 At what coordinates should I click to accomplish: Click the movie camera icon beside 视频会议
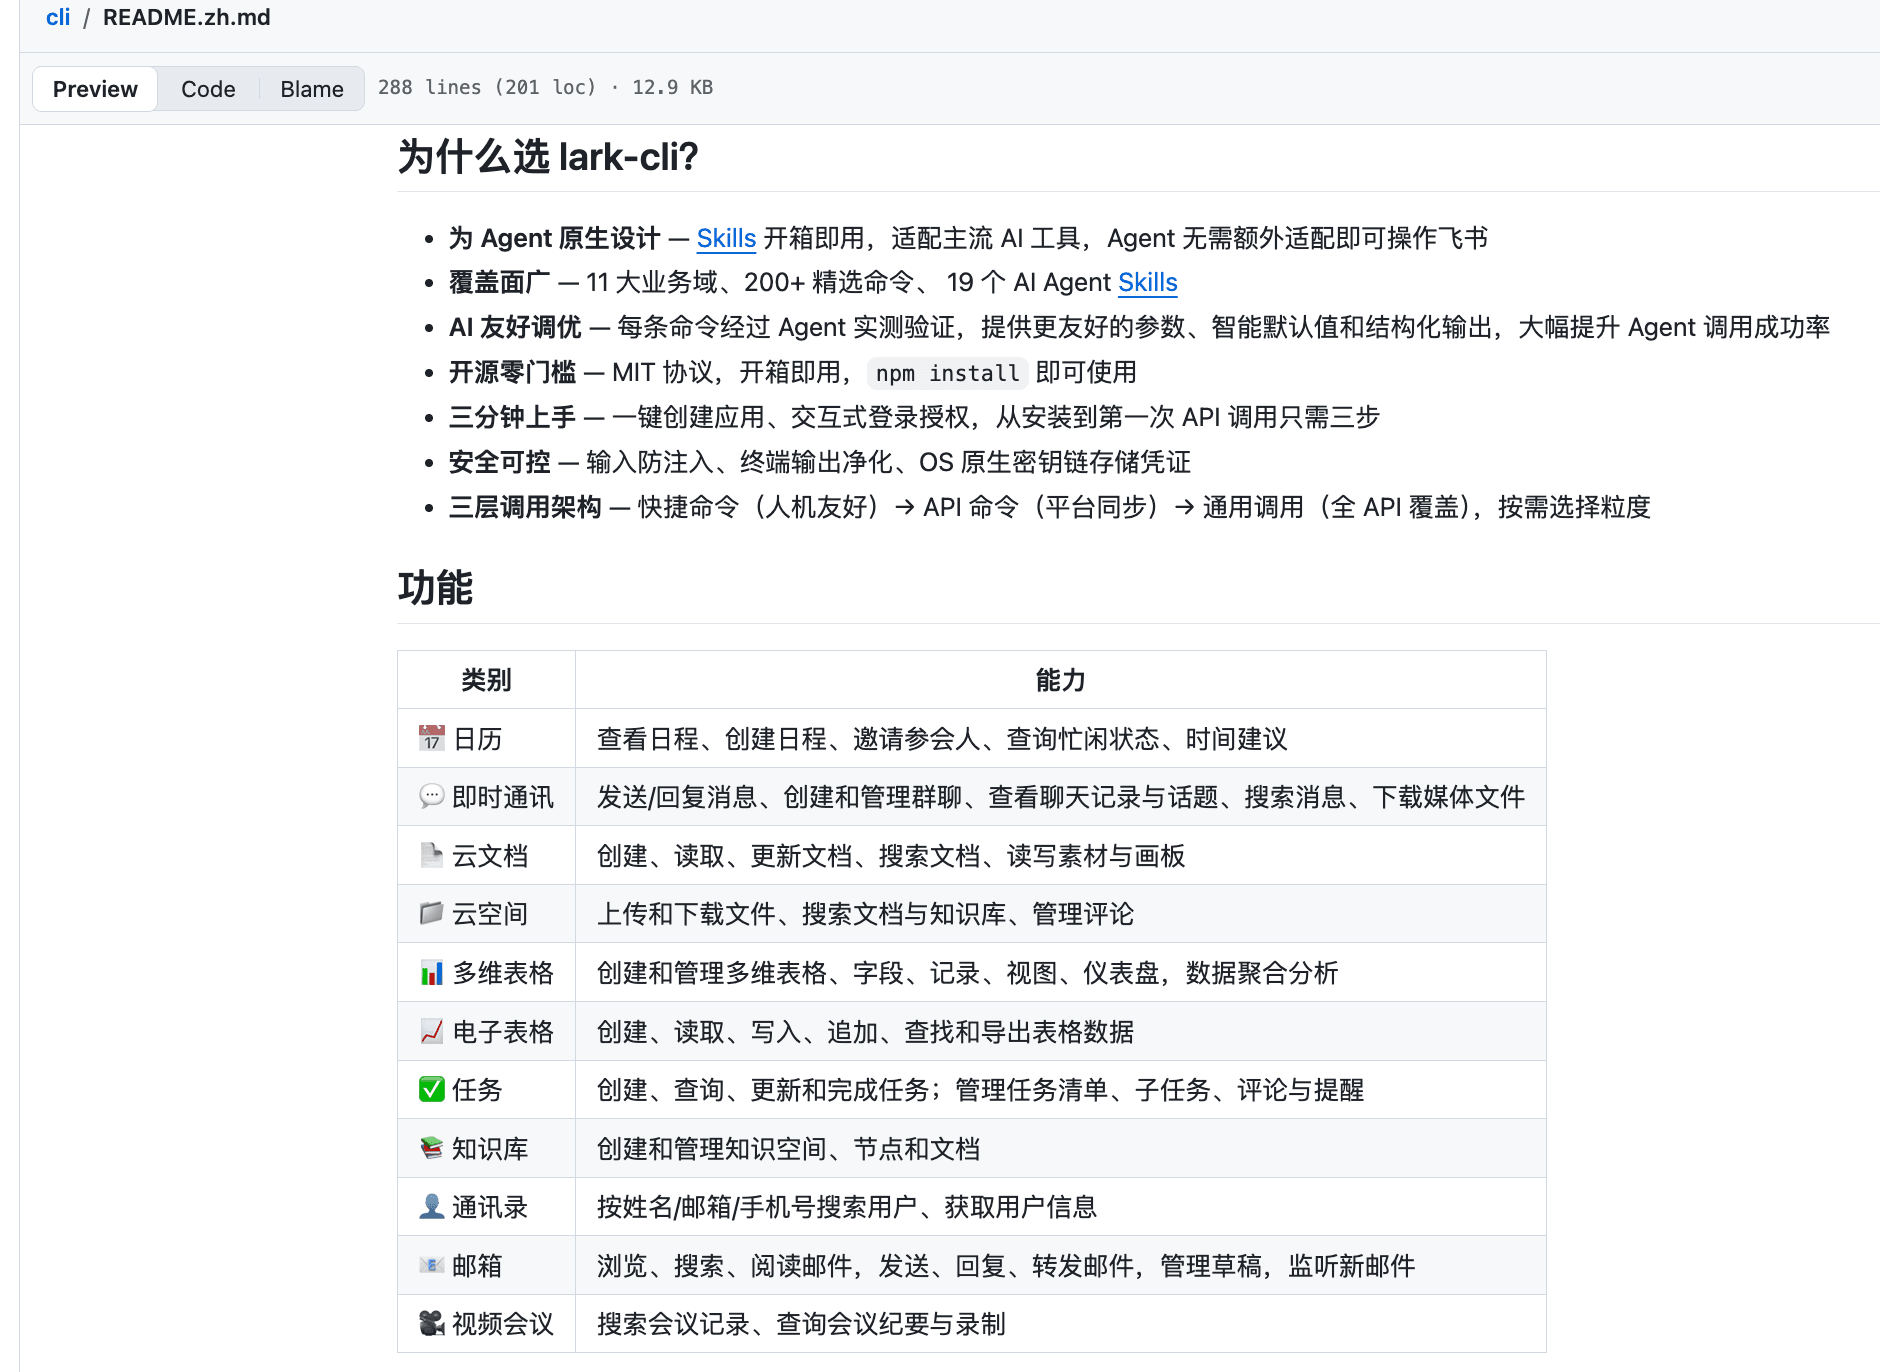click(x=431, y=1323)
